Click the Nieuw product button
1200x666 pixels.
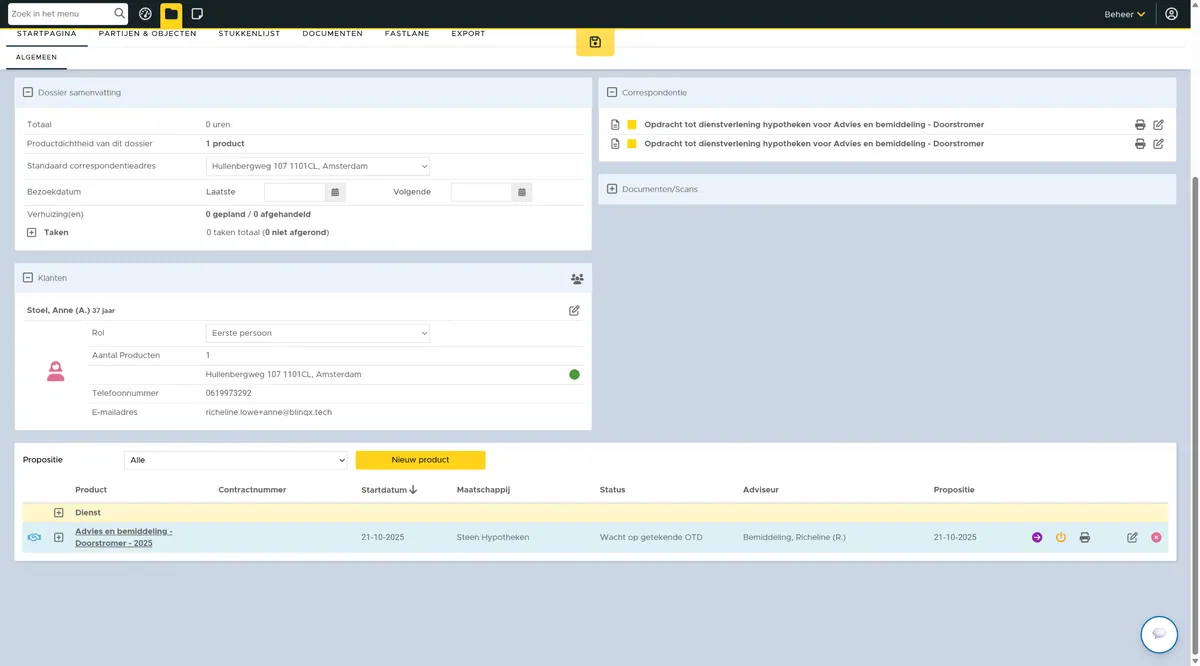click(420, 460)
